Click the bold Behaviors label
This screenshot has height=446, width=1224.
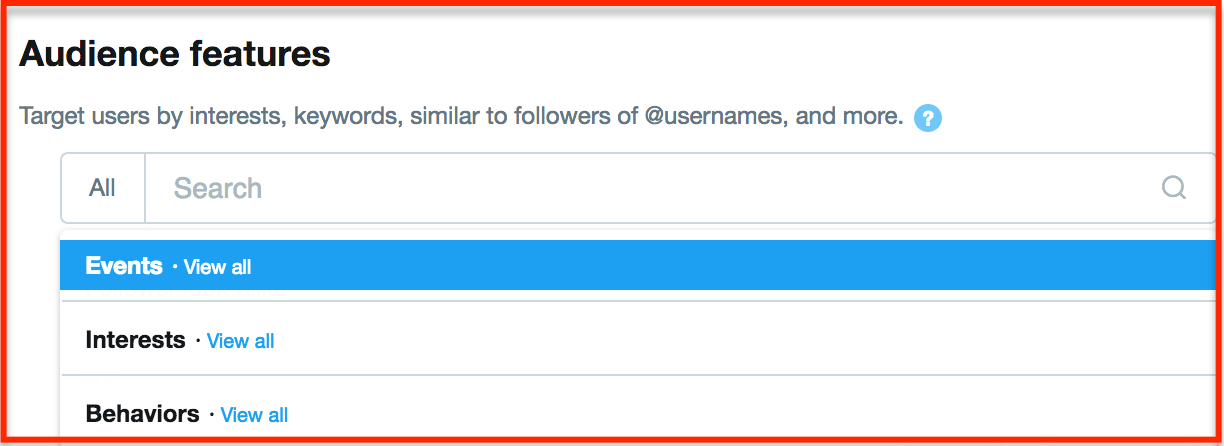pyautogui.click(x=143, y=414)
